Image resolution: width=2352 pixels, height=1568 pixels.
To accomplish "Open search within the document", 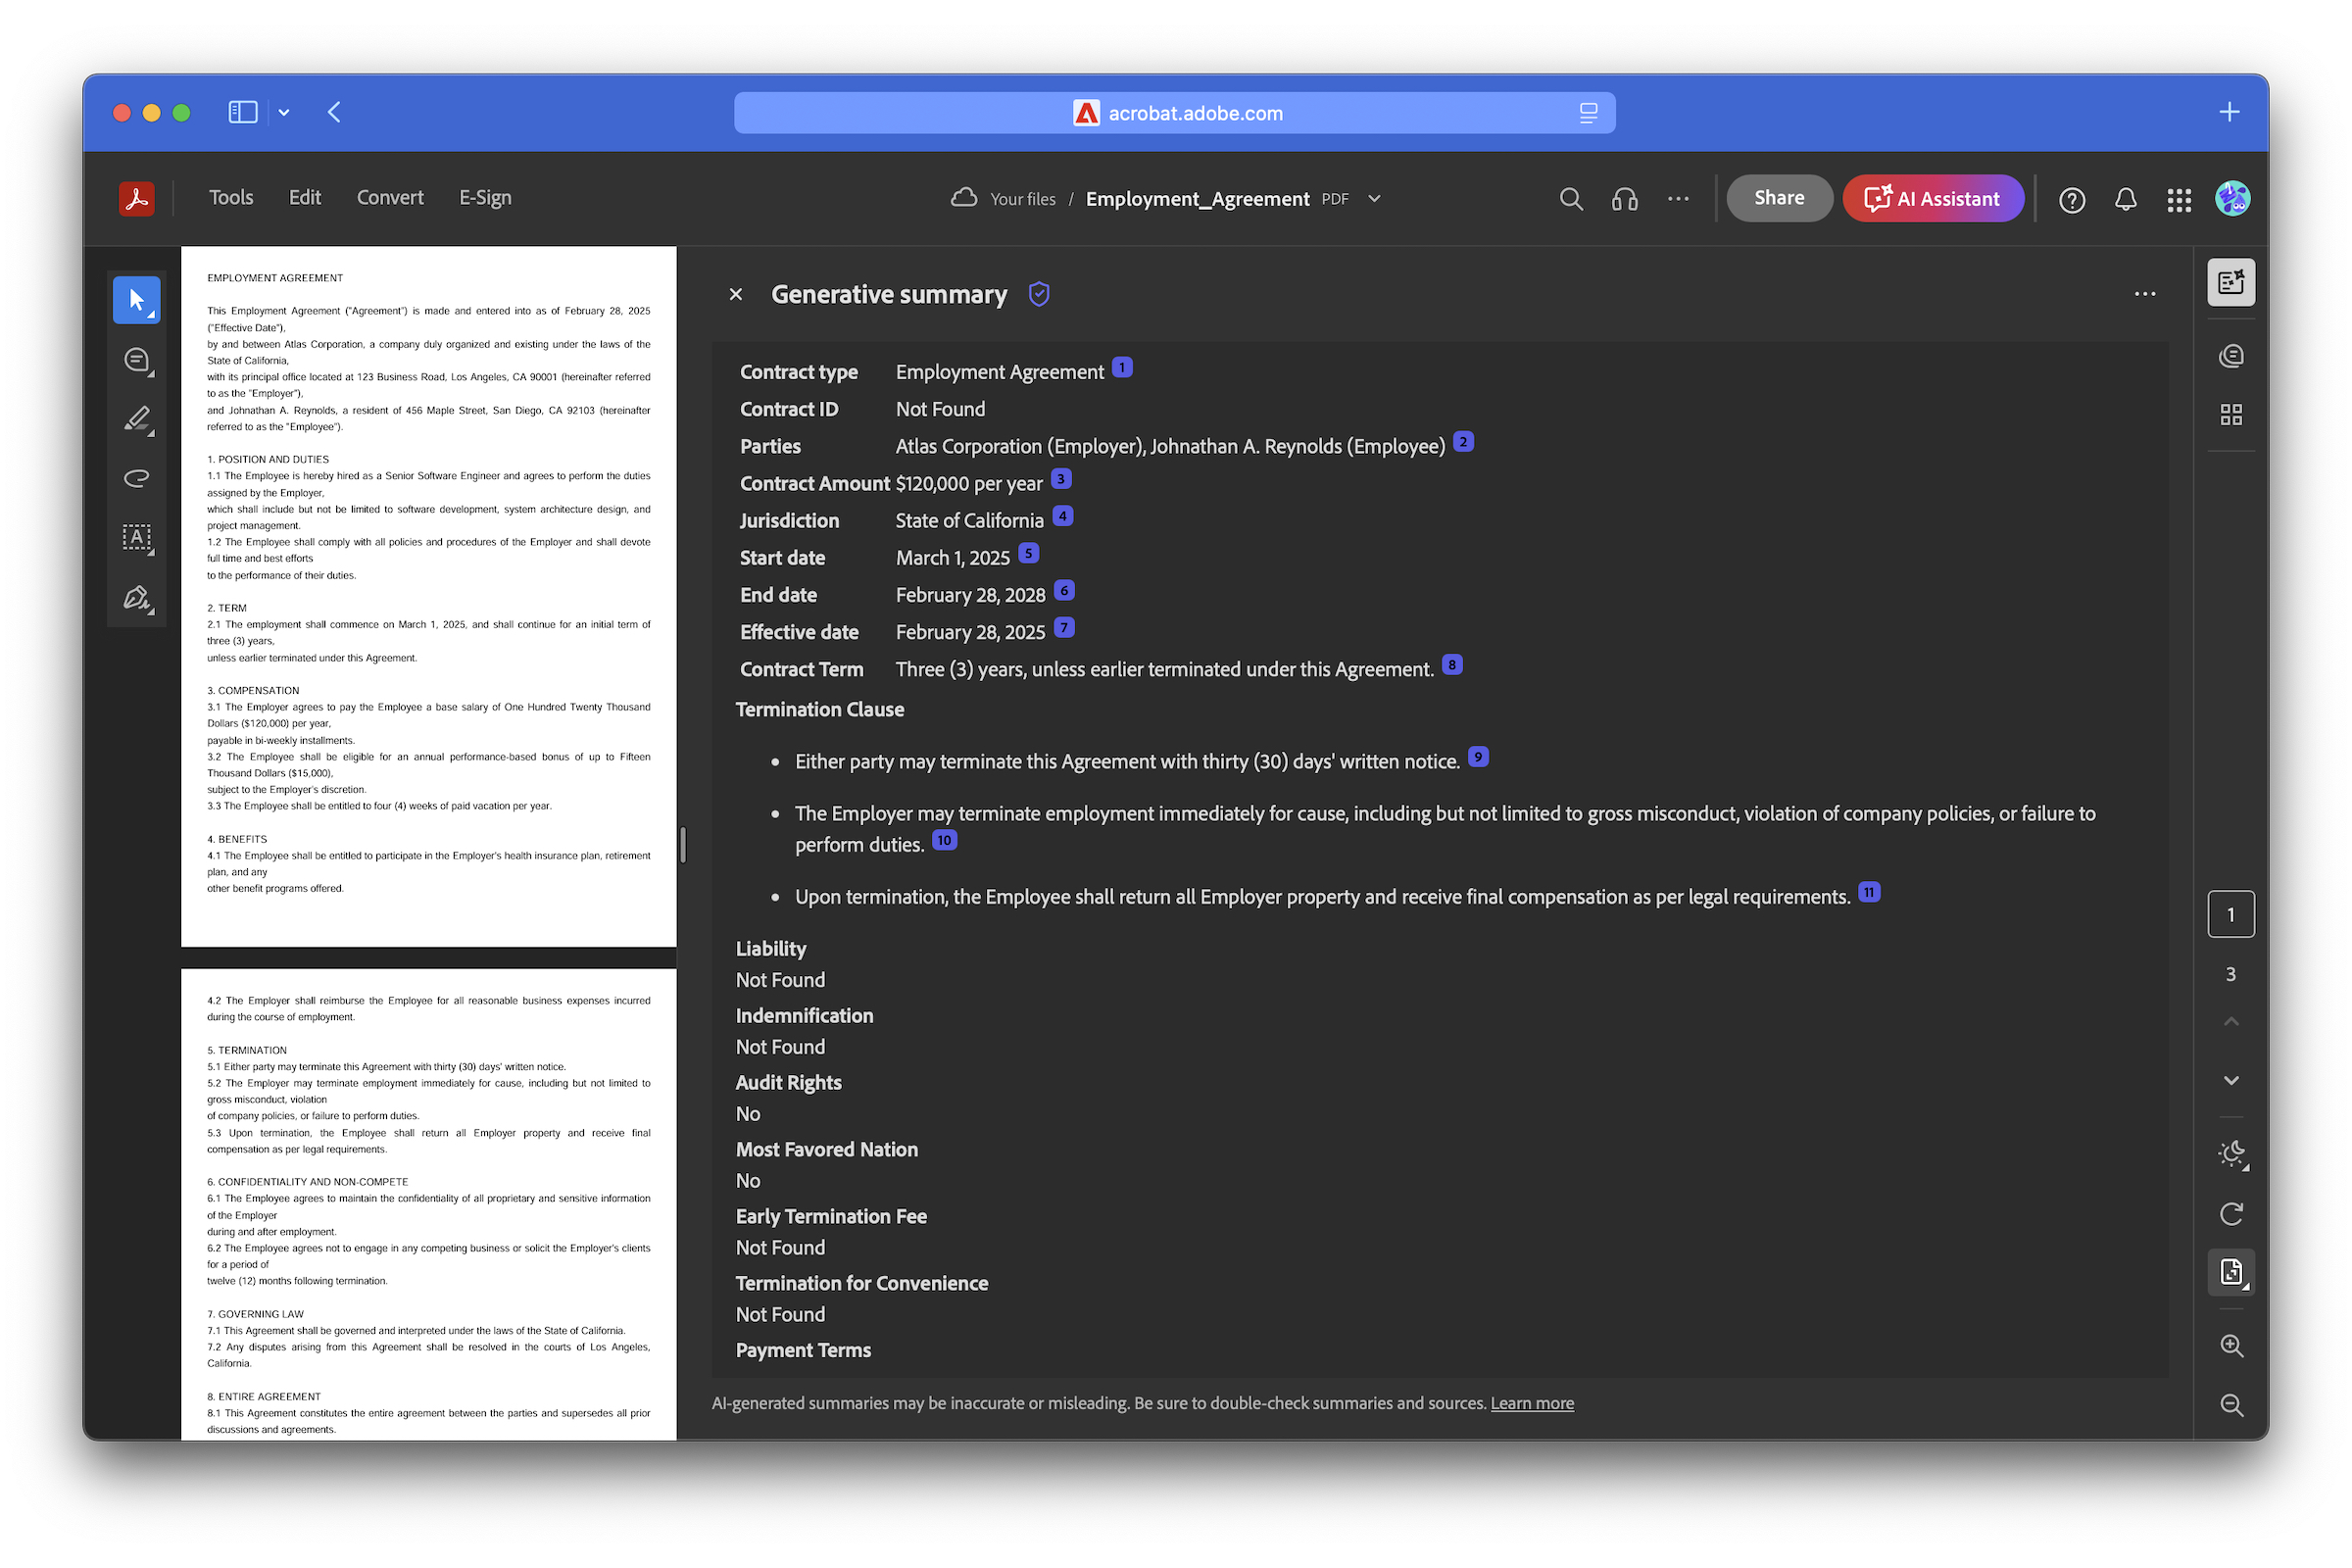I will [1571, 198].
